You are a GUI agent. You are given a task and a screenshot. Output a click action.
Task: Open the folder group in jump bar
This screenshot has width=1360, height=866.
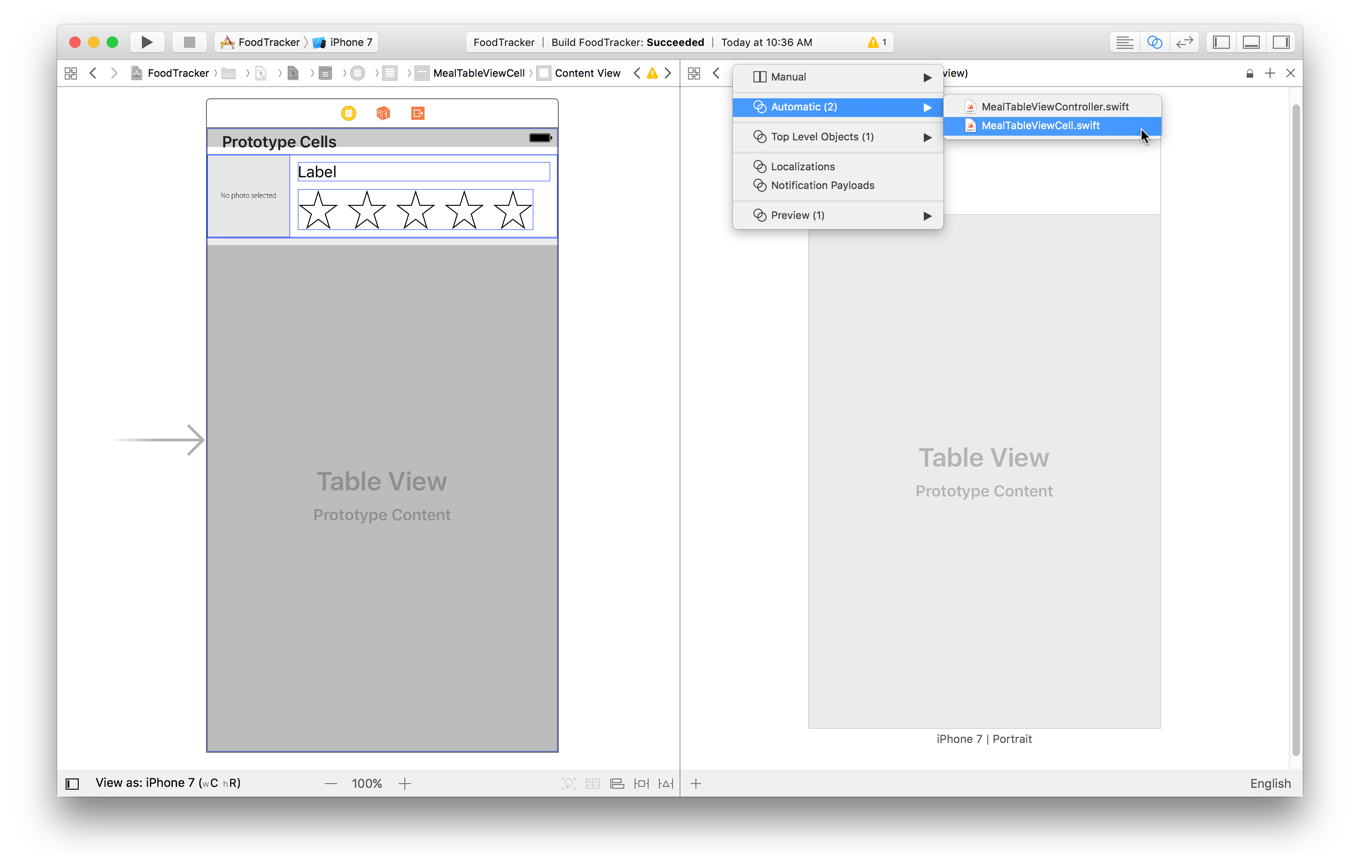point(229,73)
